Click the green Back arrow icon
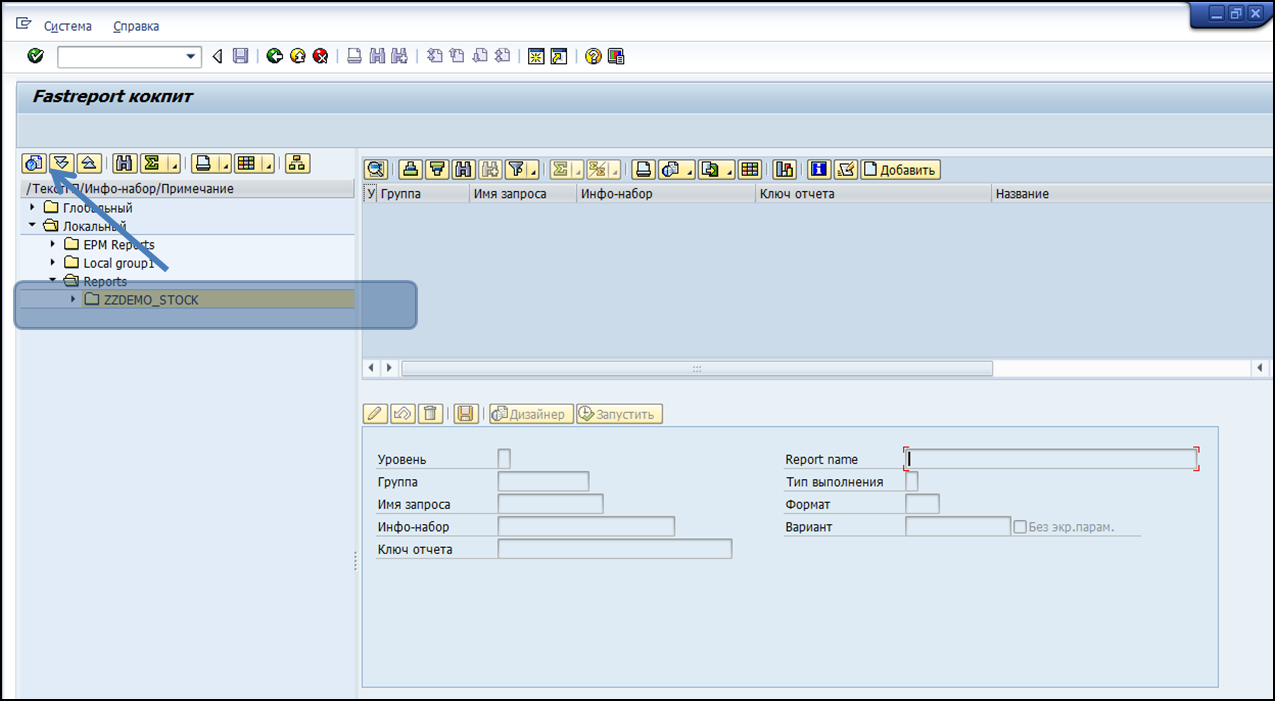 tap(274, 57)
